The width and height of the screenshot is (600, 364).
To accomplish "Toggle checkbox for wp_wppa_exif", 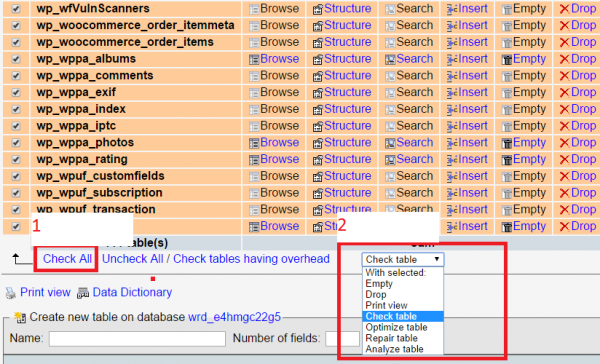I will pyautogui.click(x=16, y=93).
